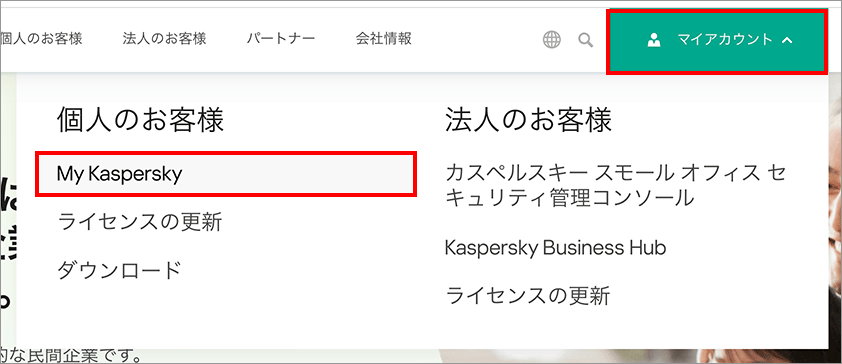Open the 法人のお客様 top navigation item
Image resolution: width=842 pixels, height=364 pixels.
(164, 39)
